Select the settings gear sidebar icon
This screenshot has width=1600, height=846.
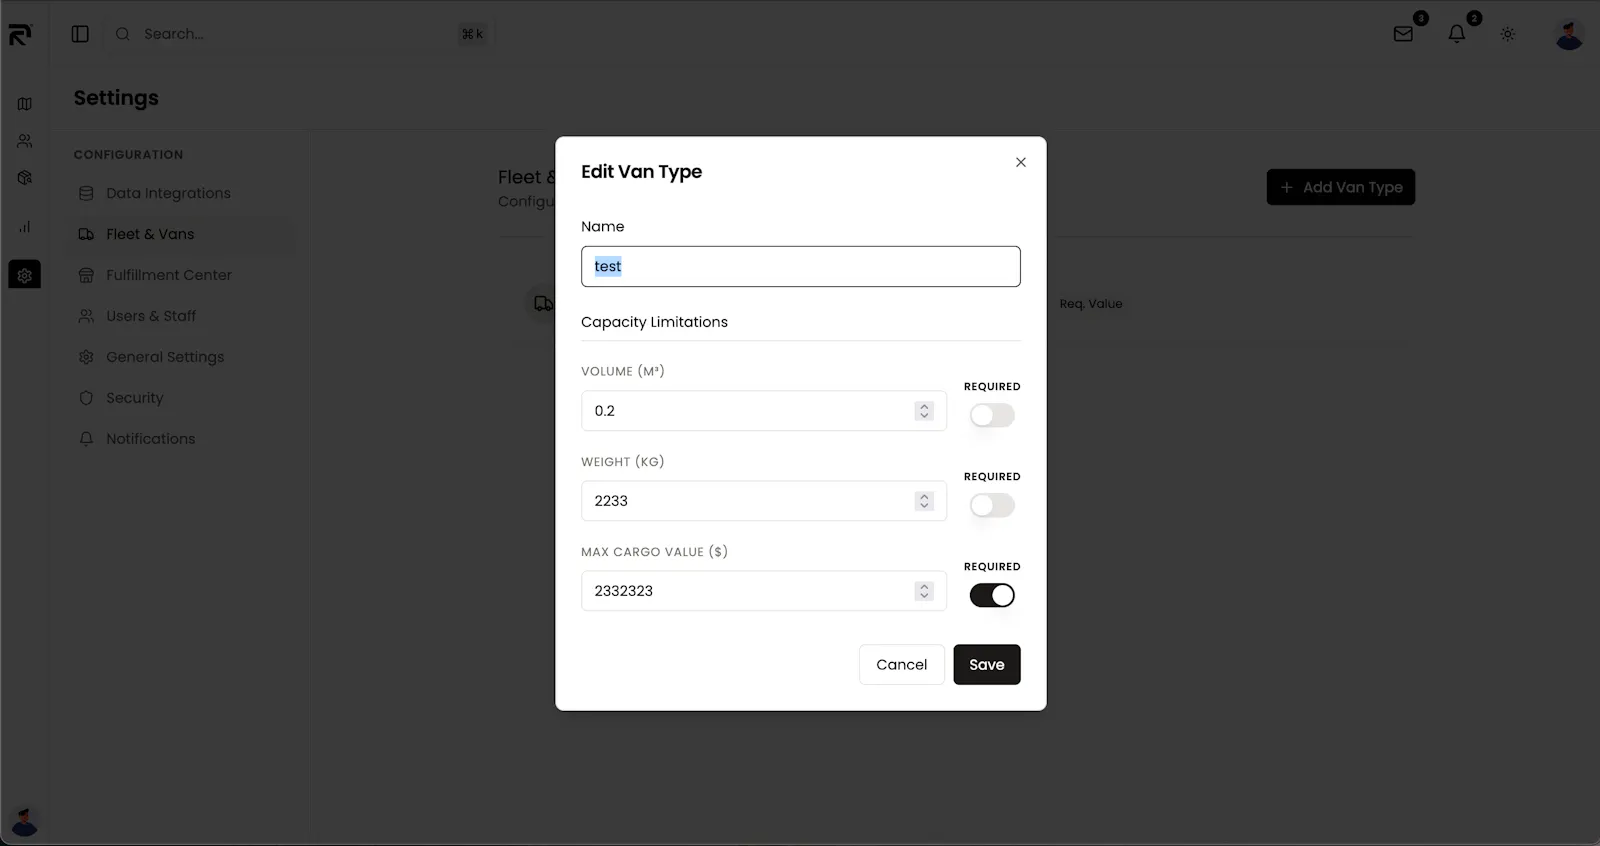(25, 275)
